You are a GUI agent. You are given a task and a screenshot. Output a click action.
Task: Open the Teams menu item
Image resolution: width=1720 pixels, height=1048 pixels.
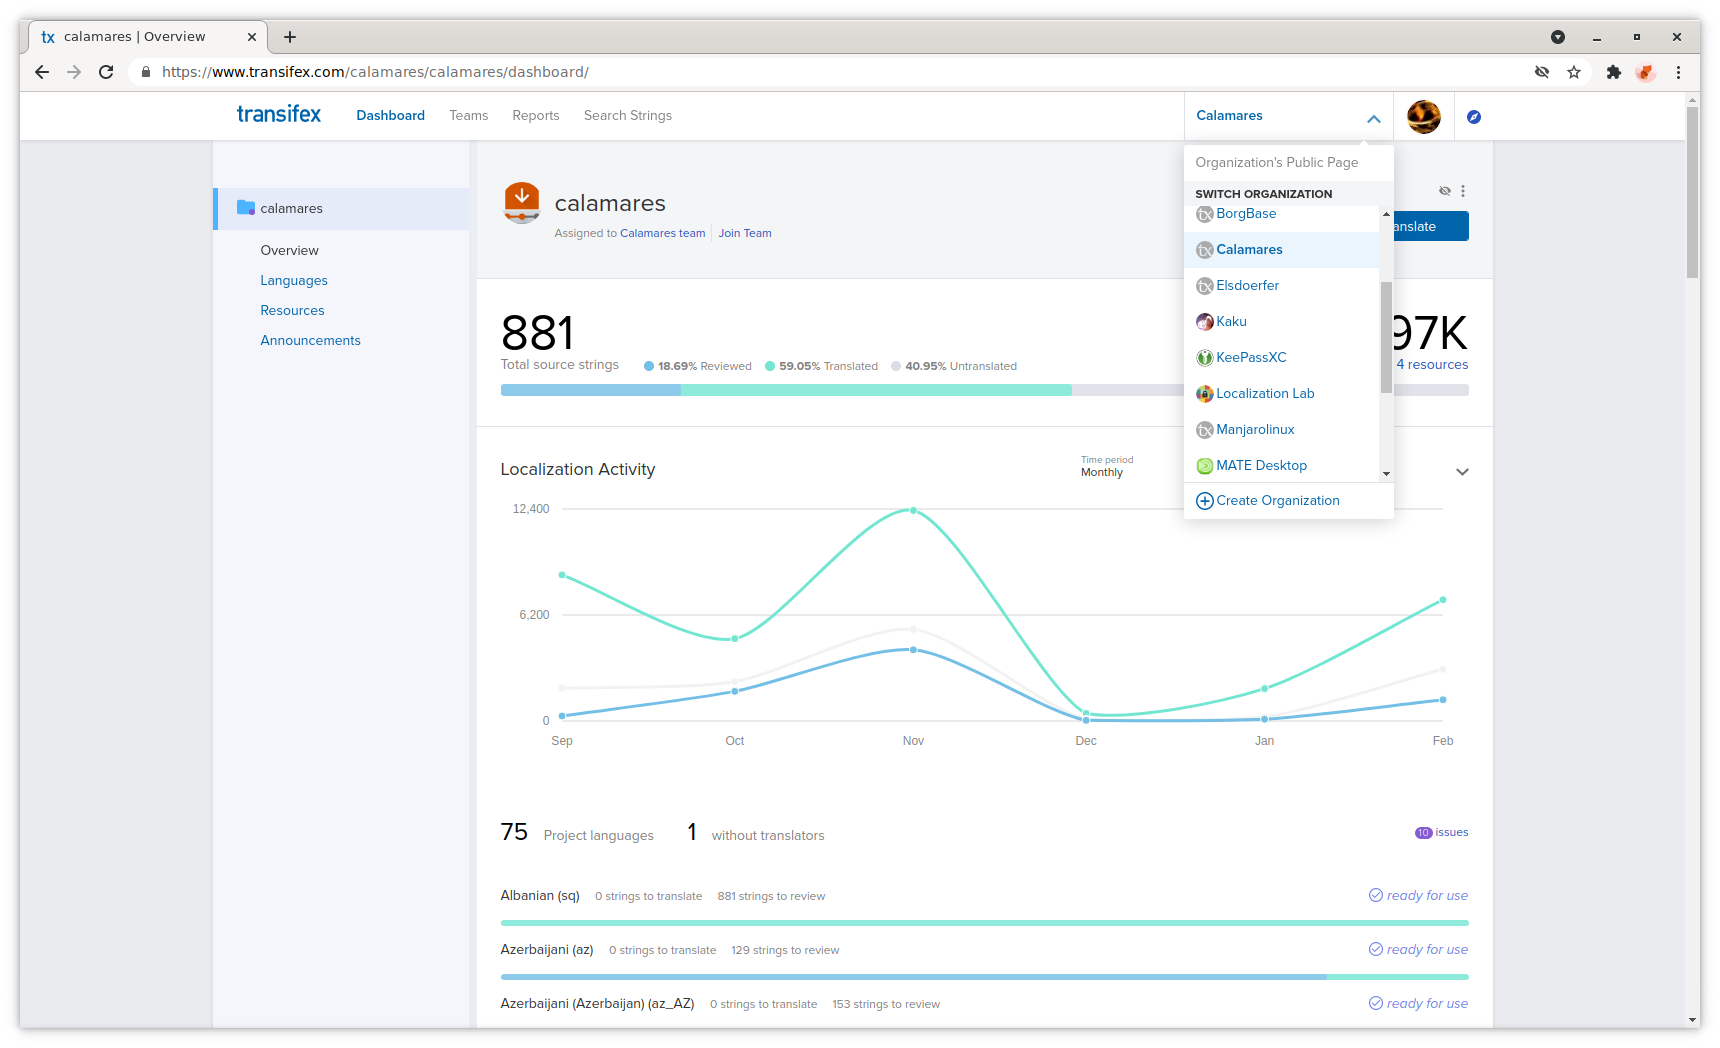coord(468,116)
